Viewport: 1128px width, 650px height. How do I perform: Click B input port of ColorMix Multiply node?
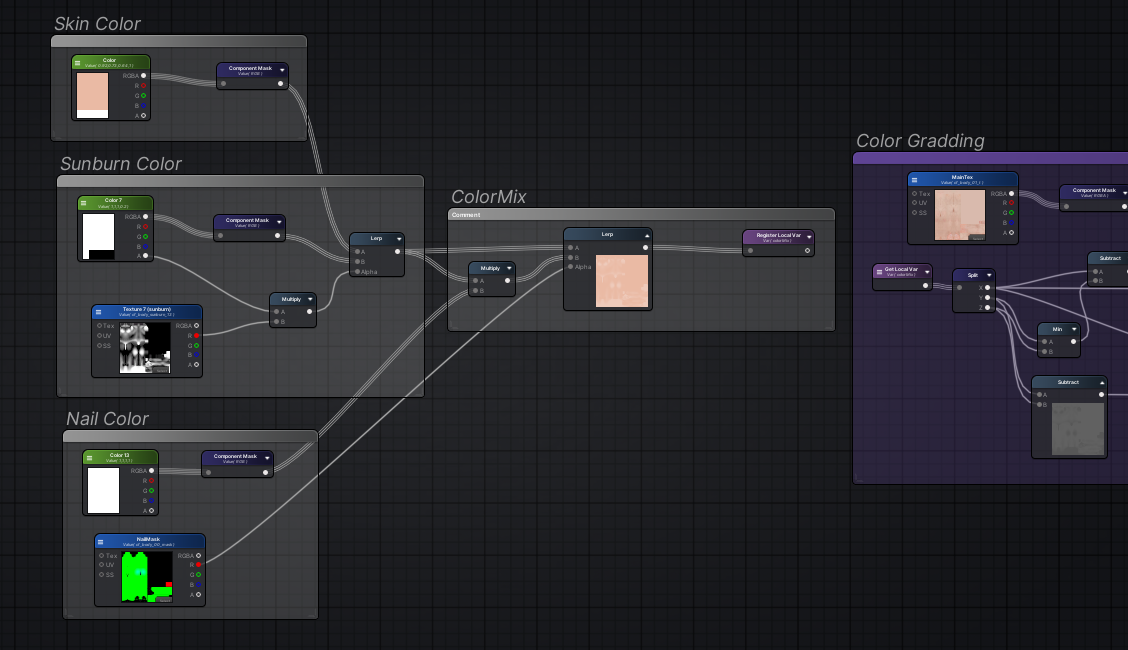pyautogui.click(x=476, y=290)
